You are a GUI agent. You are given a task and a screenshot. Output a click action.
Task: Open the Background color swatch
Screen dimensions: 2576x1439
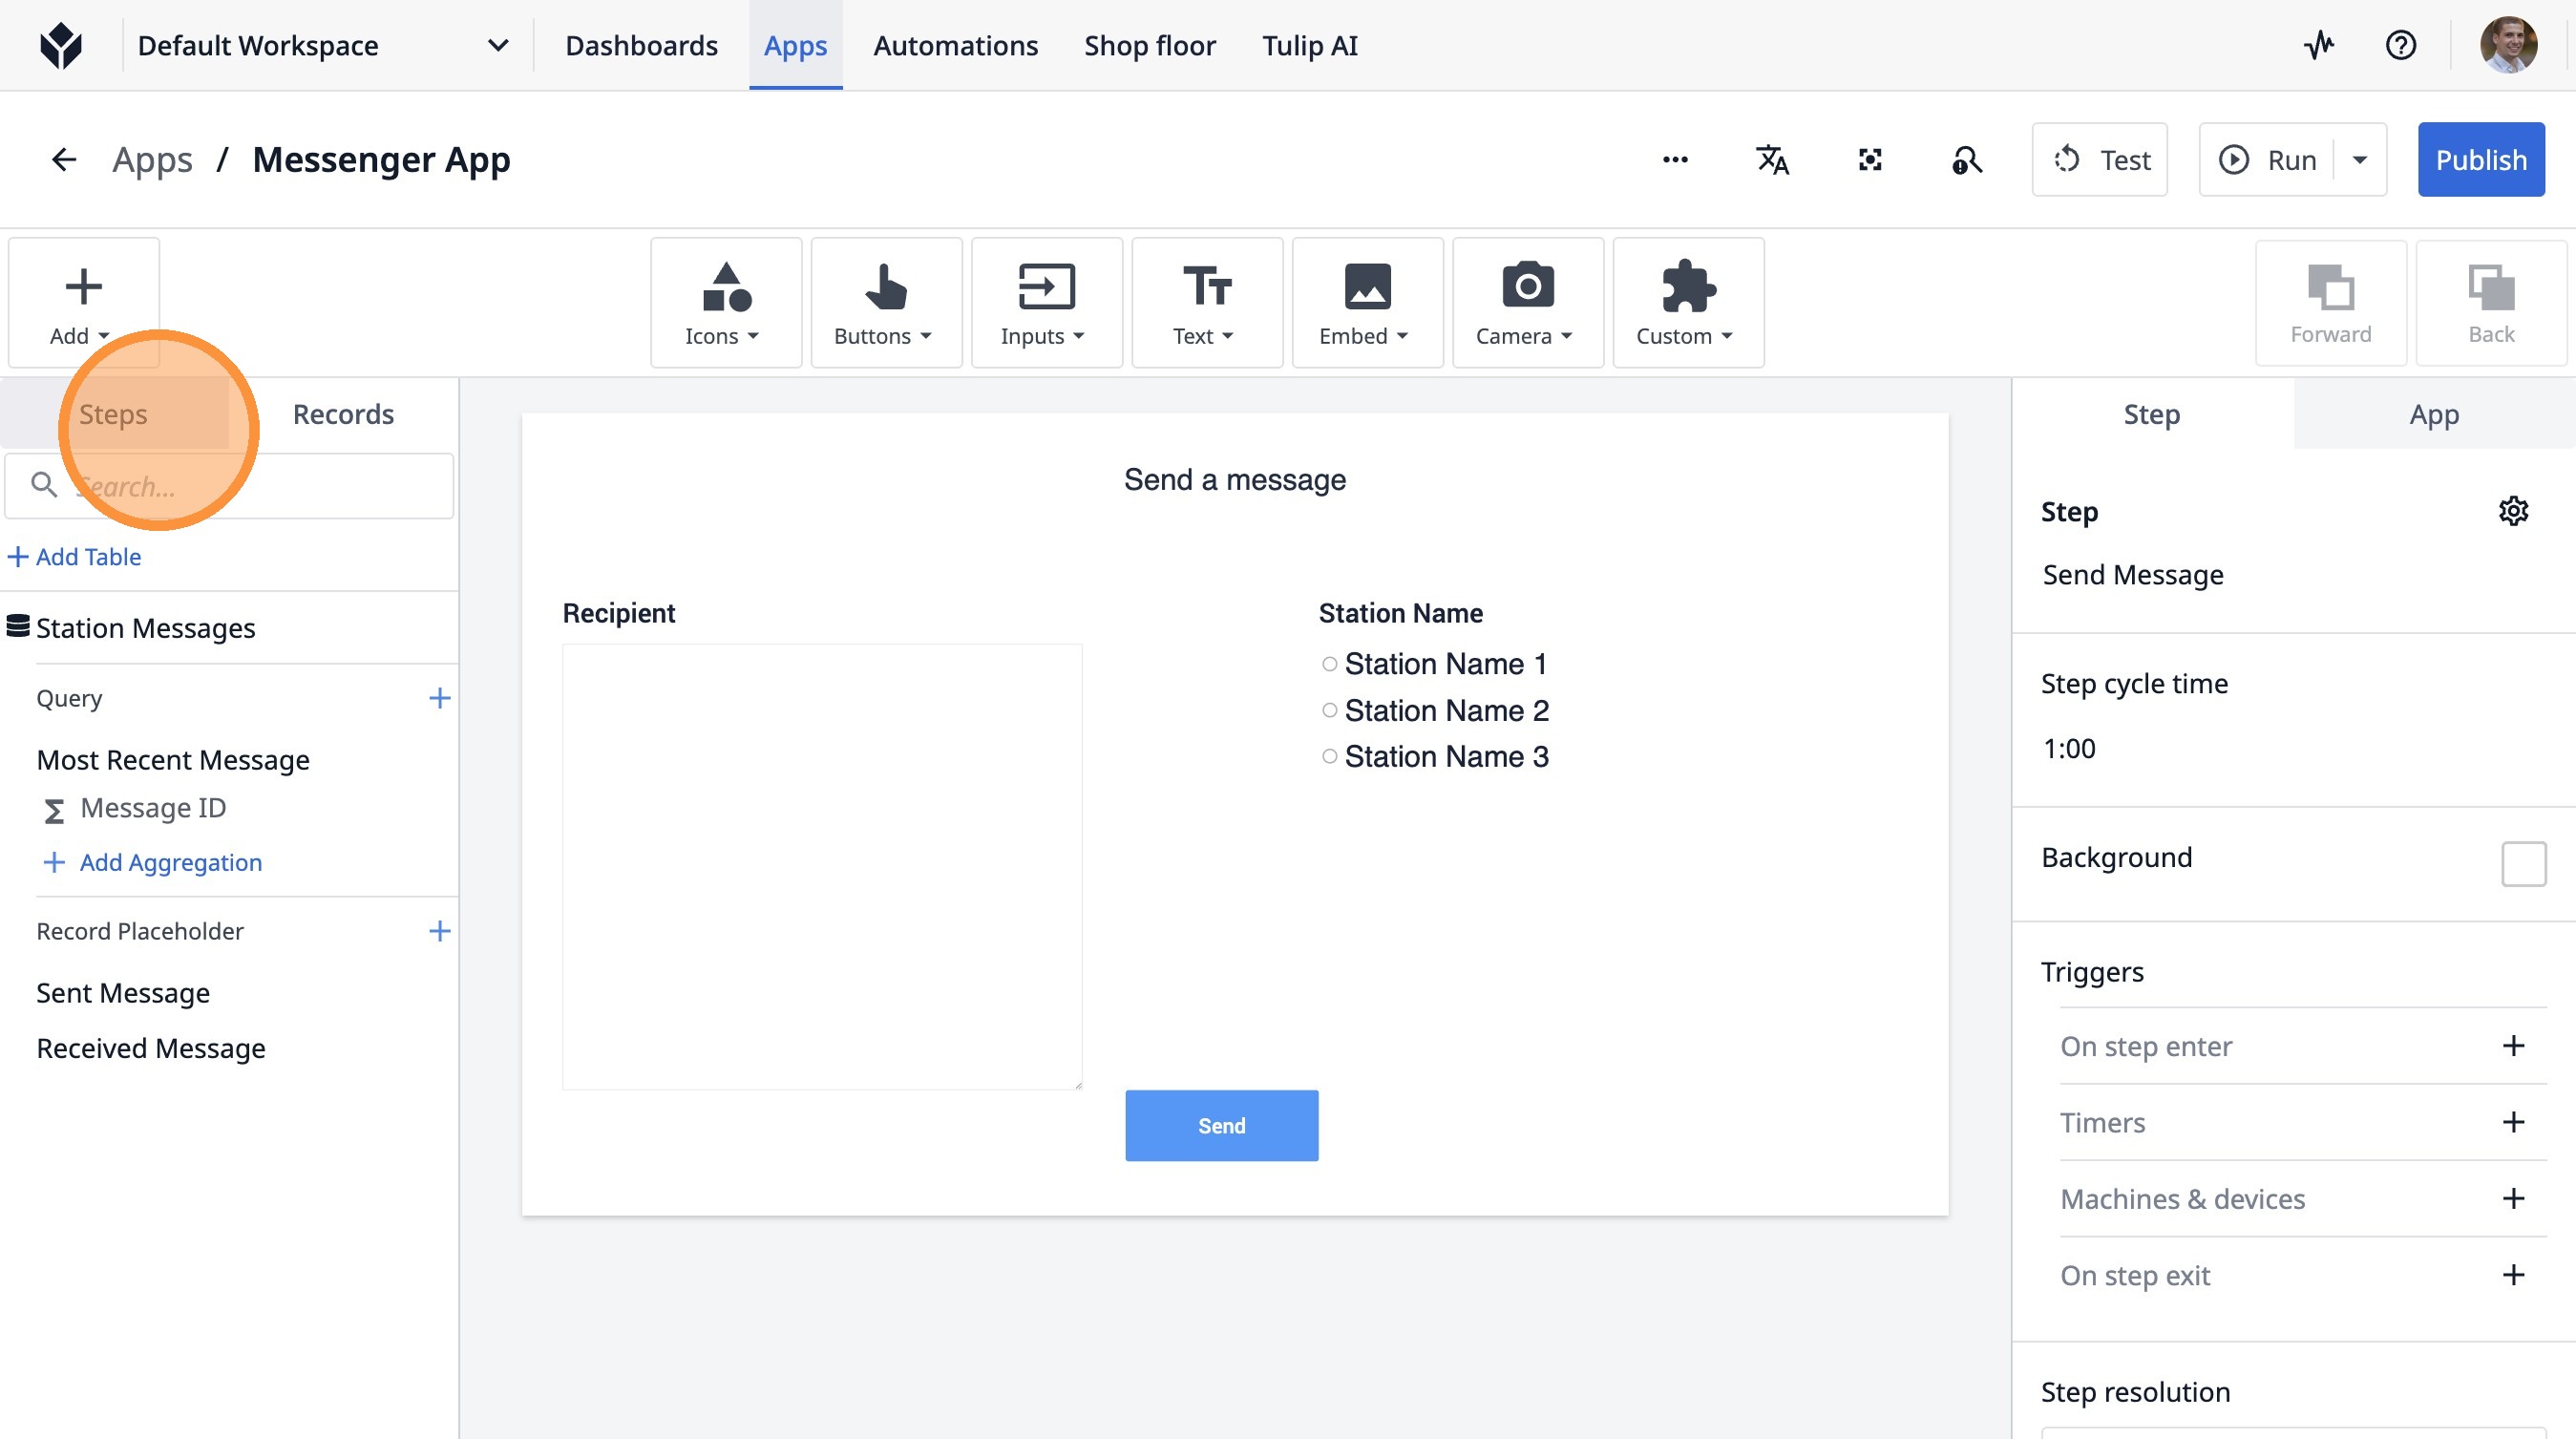pyautogui.click(x=2523, y=863)
